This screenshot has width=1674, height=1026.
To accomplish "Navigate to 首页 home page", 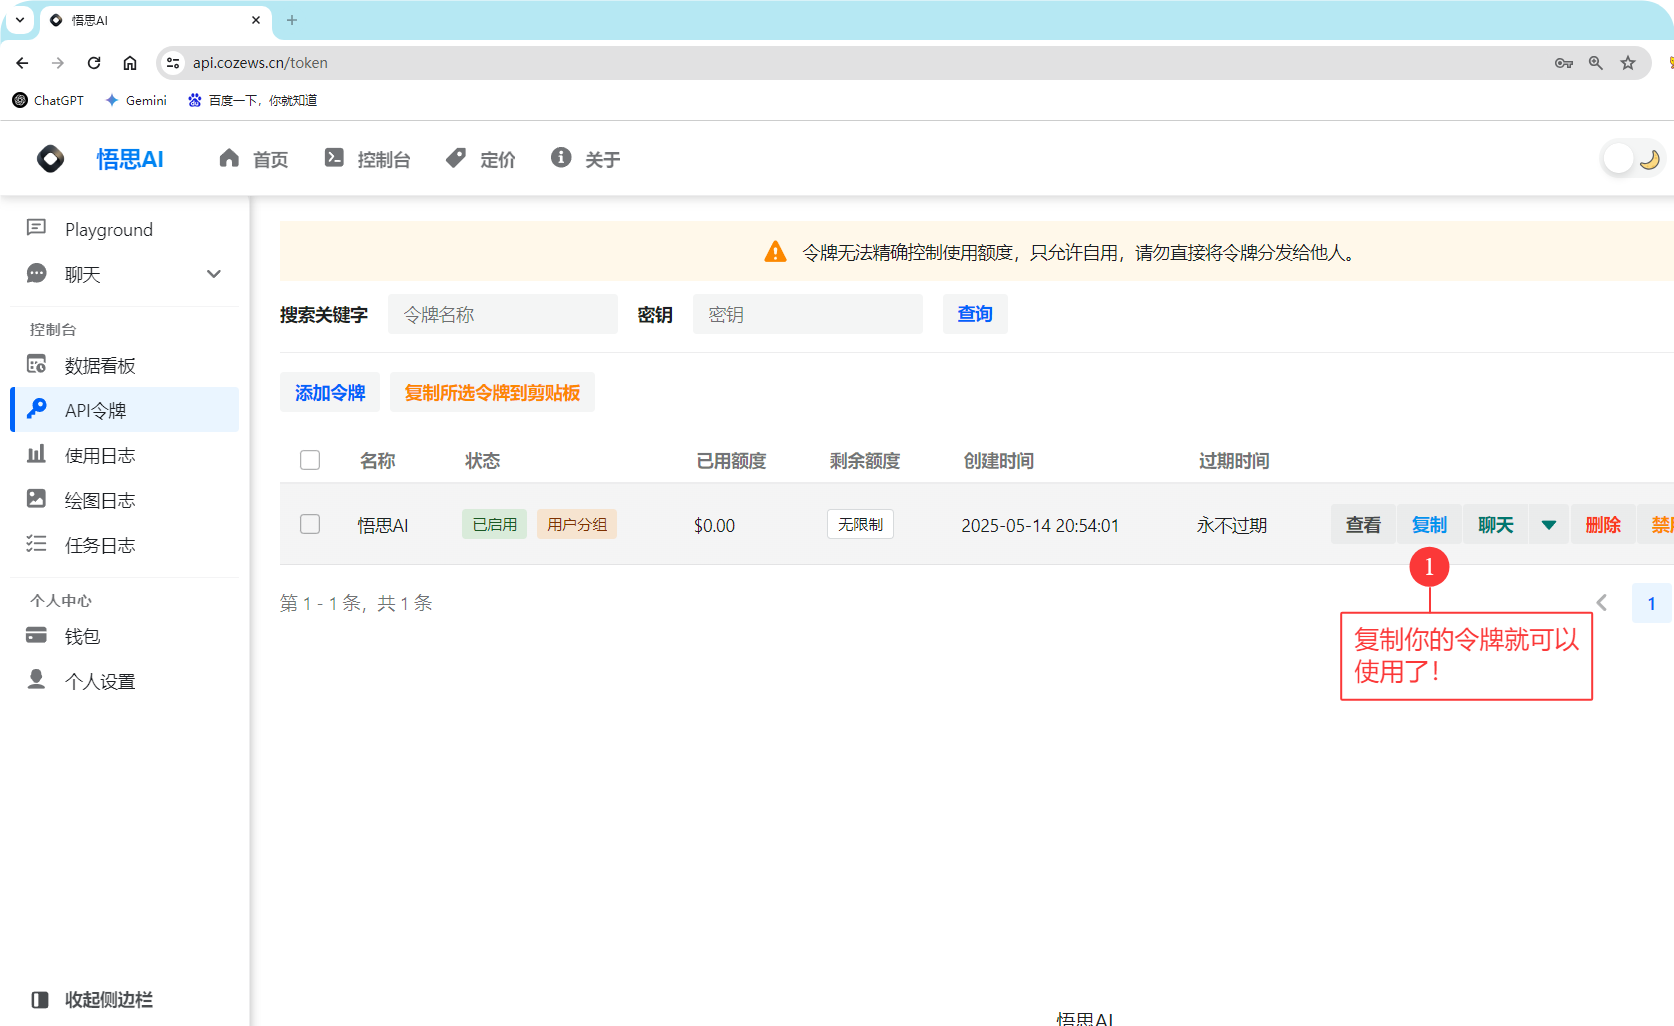I will (x=253, y=159).
